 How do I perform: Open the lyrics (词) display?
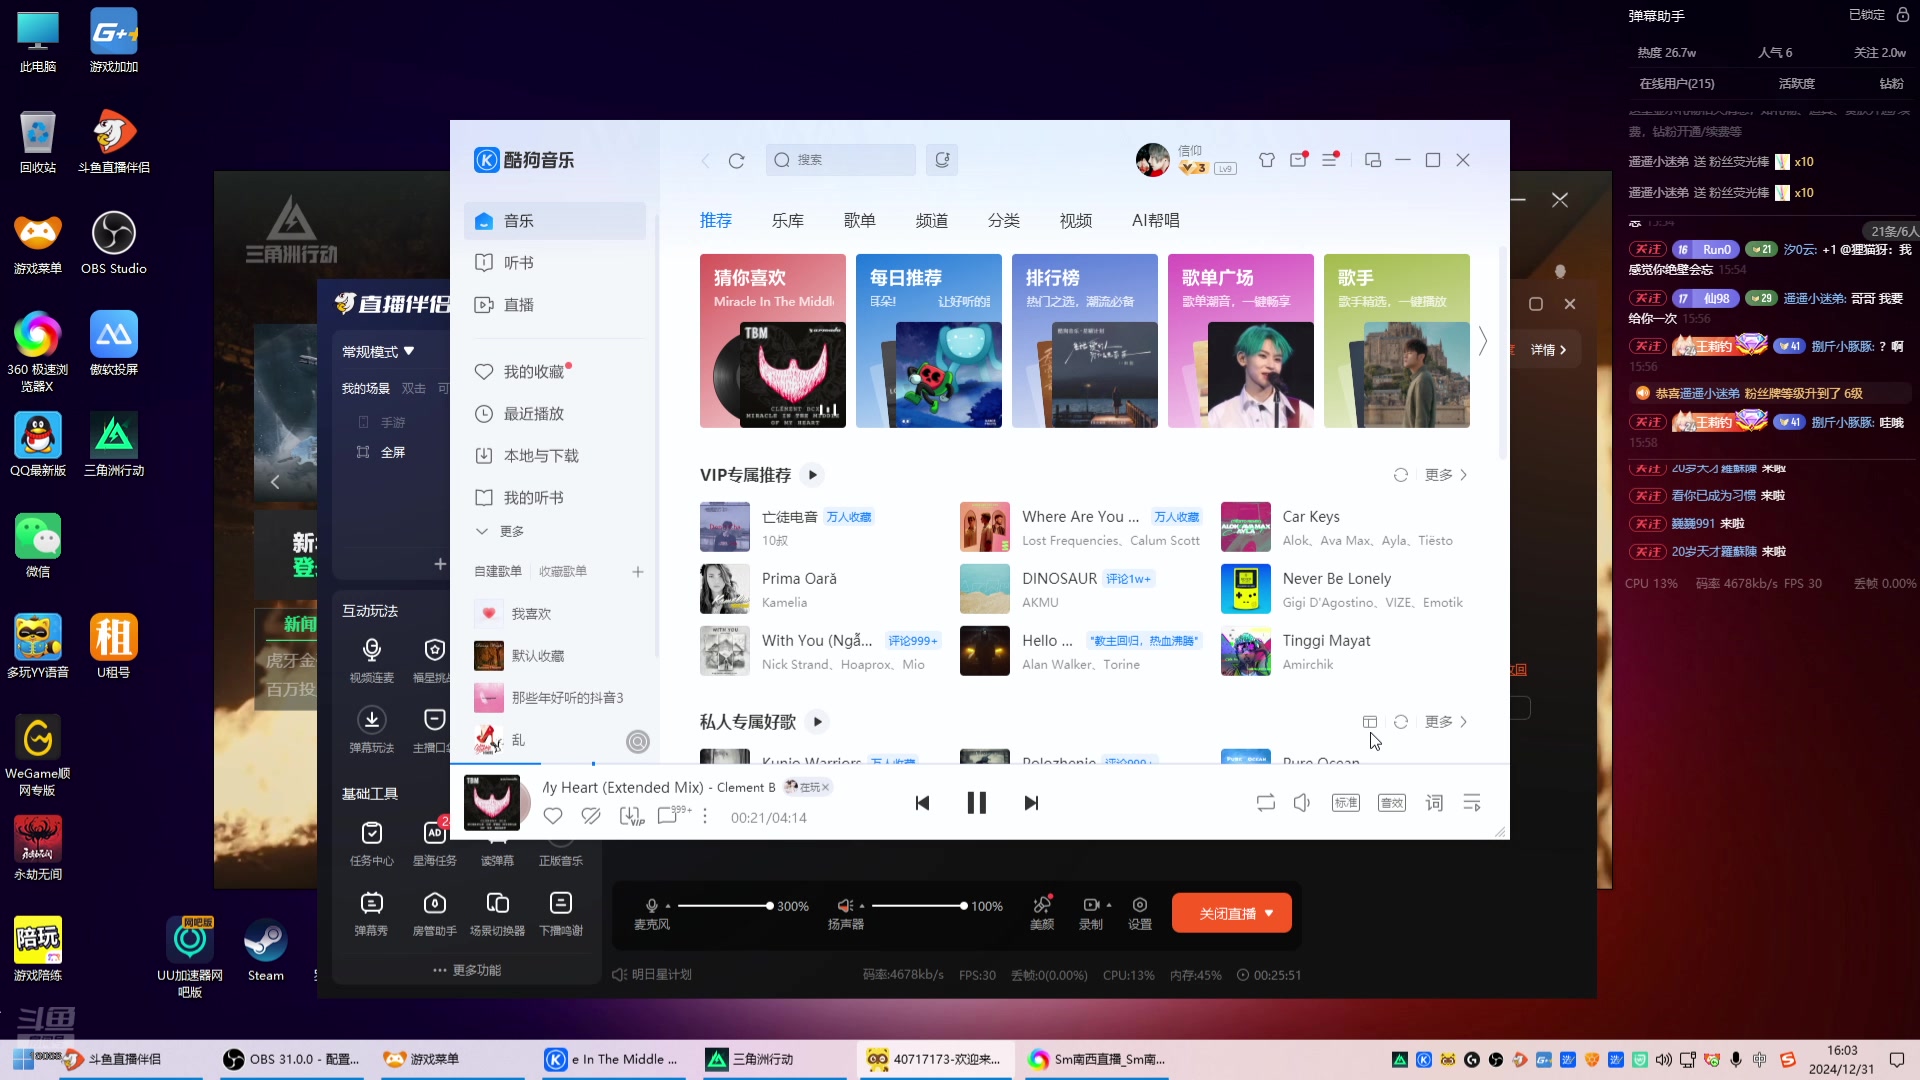pos(1434,803)
